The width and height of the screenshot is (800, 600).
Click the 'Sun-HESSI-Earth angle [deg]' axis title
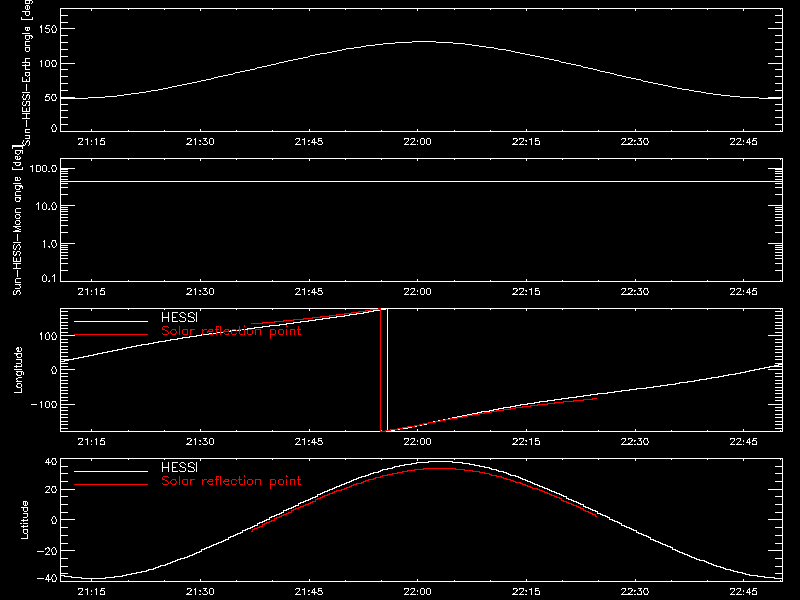pos(27,72)
